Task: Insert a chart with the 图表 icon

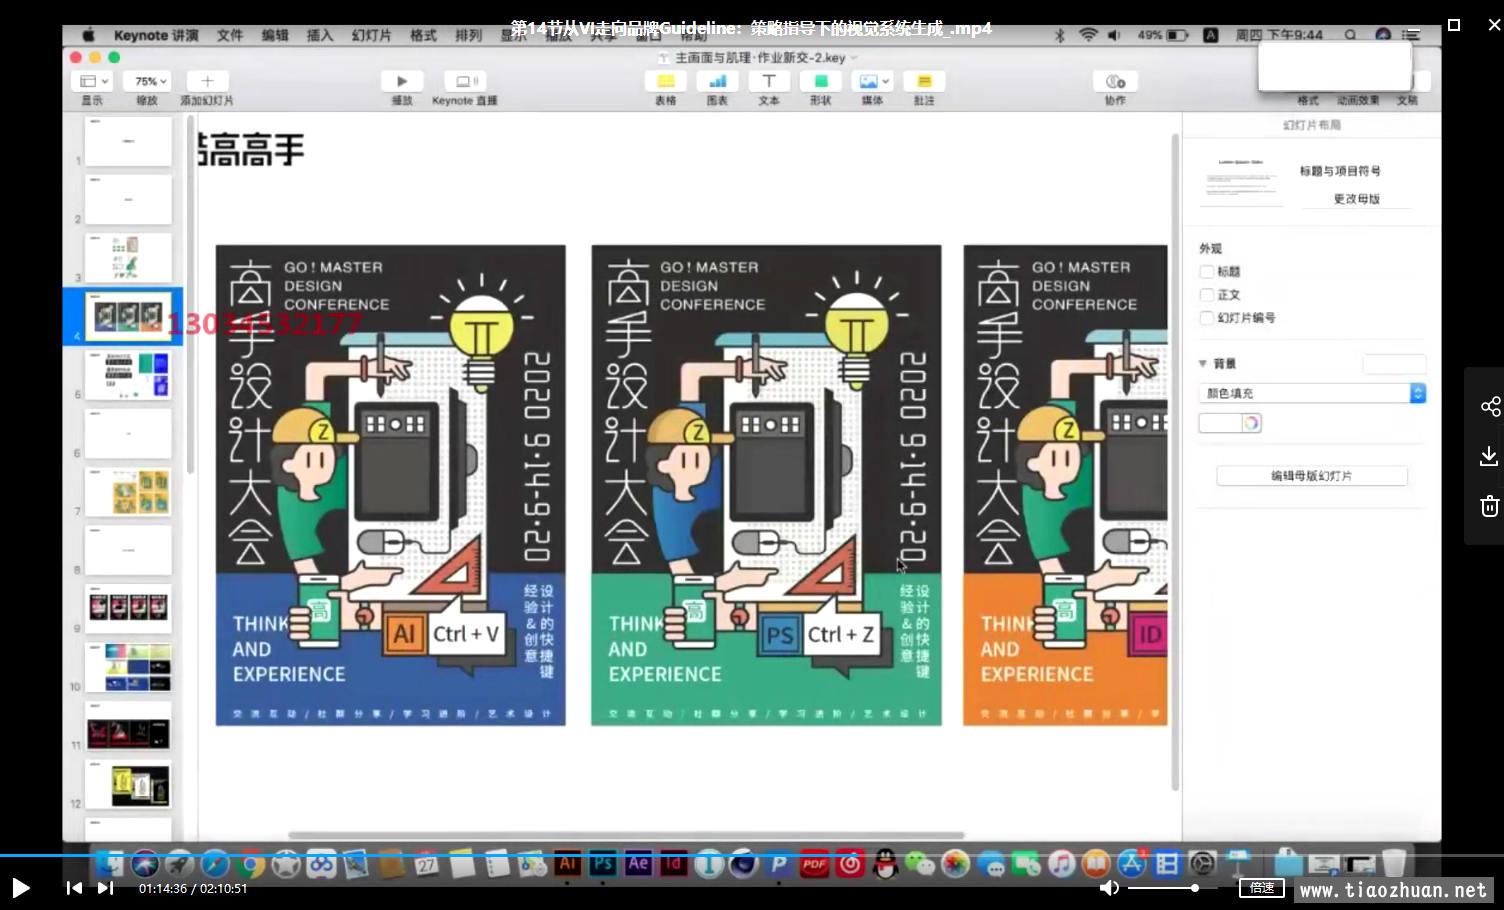Action: pos(717,81)
